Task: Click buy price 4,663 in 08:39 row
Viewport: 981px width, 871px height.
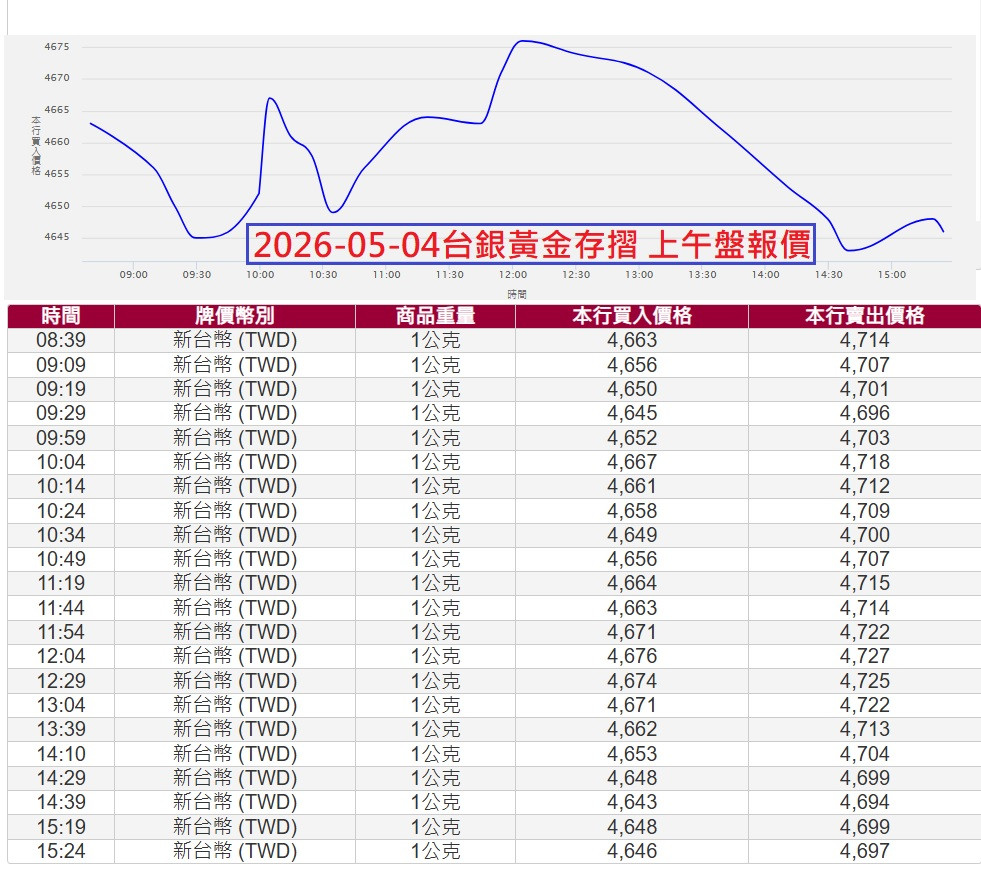Action: click(x=632, y=340)
